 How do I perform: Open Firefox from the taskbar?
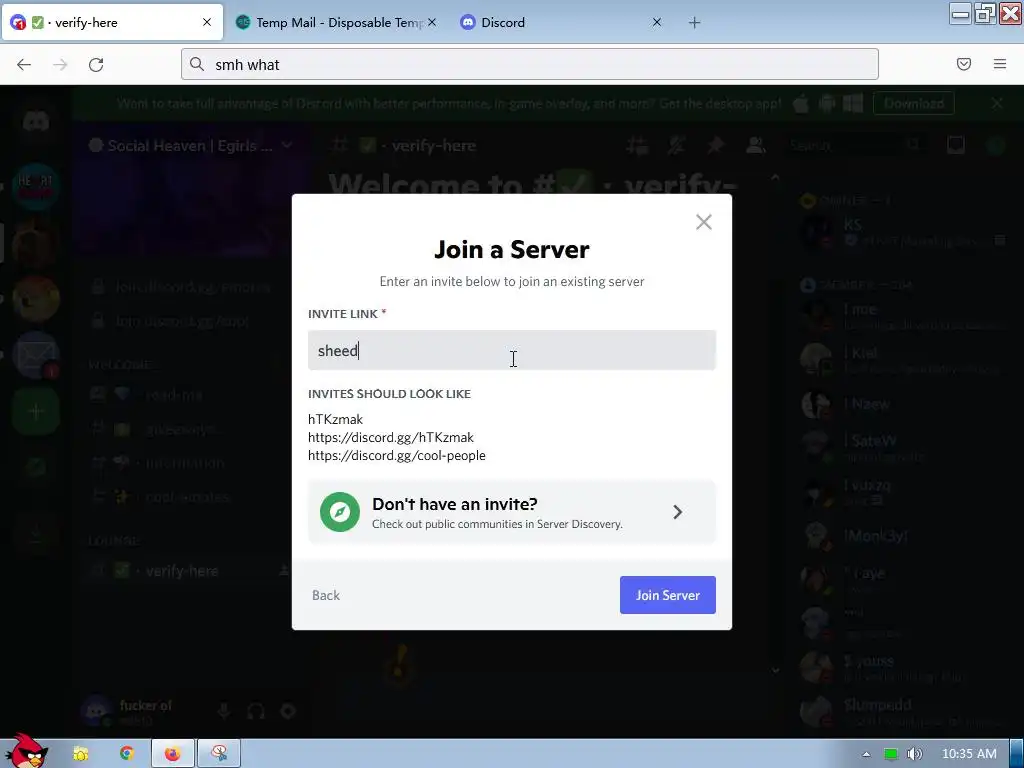[172, 754]
